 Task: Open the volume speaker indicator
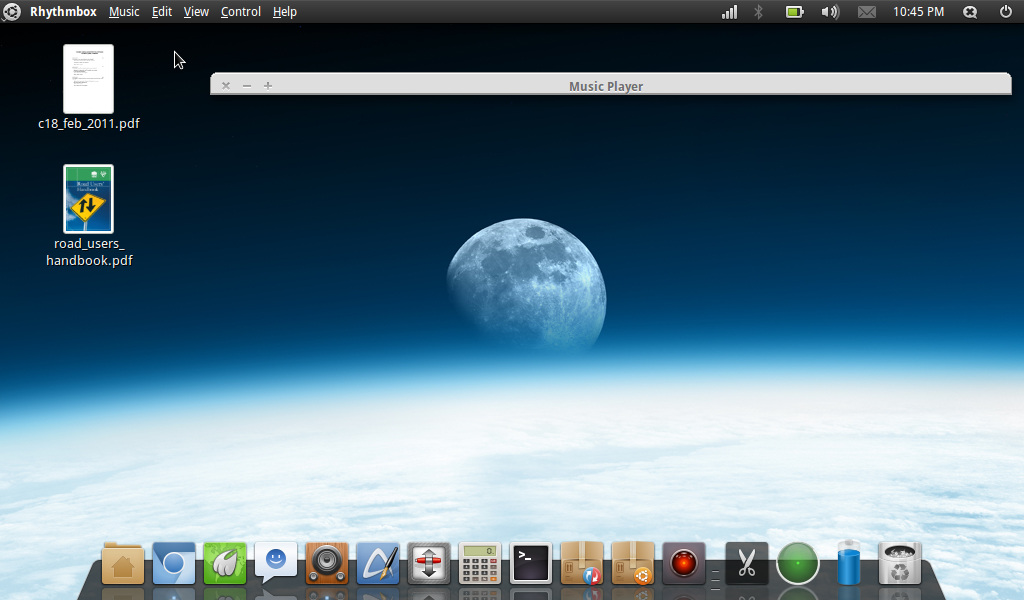830,12
